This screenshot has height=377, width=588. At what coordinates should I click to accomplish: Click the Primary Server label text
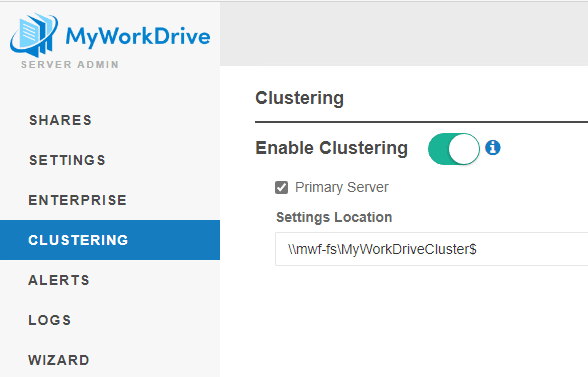[342, 187]
